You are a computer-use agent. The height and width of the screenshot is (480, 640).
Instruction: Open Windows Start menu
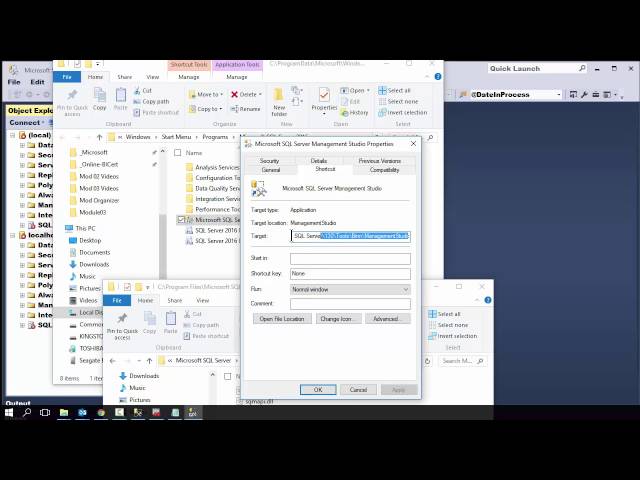[x=9, y=413]
